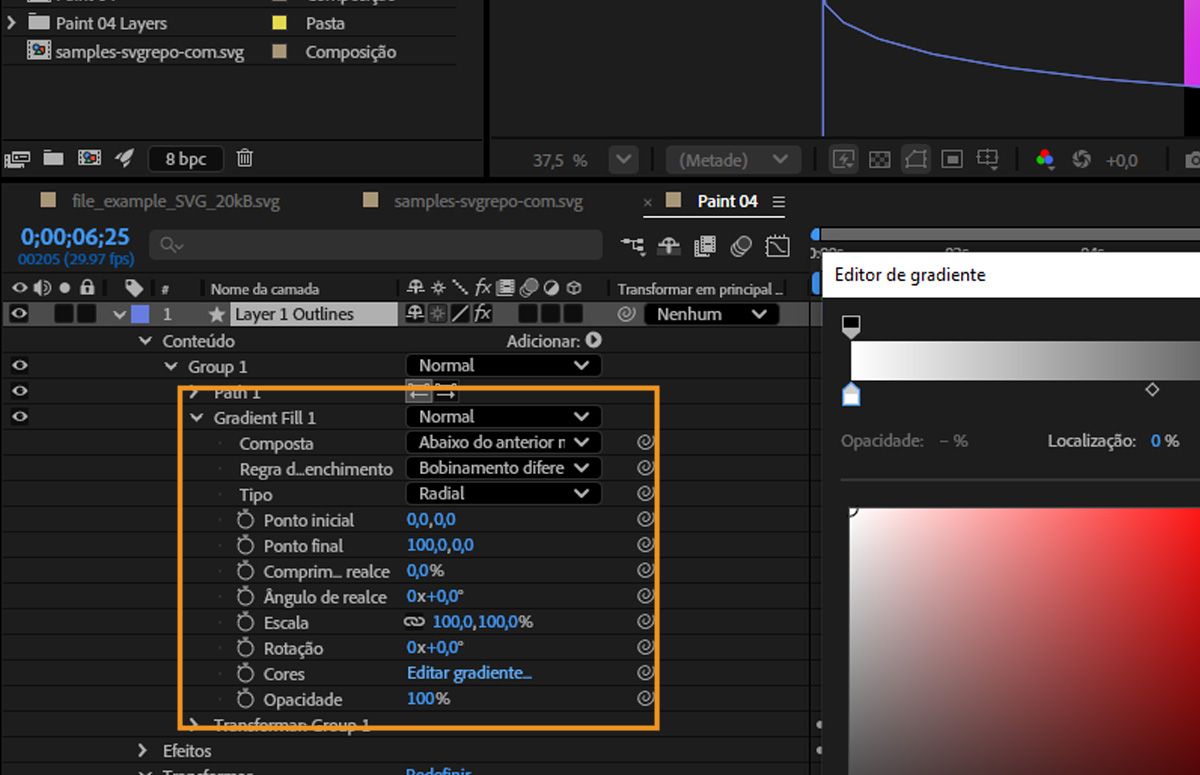
Task: Click the Frame Blending enable icon in the timeline
Action: tap(705, 245)
